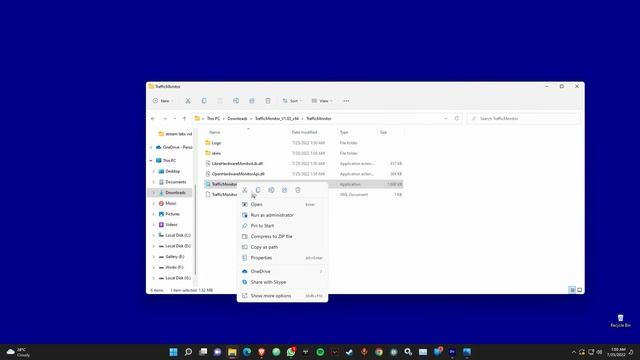The width and height of the screenshot is (640, 360).
Task: Choose Open in the context menu
Action: tap(282, 204)
